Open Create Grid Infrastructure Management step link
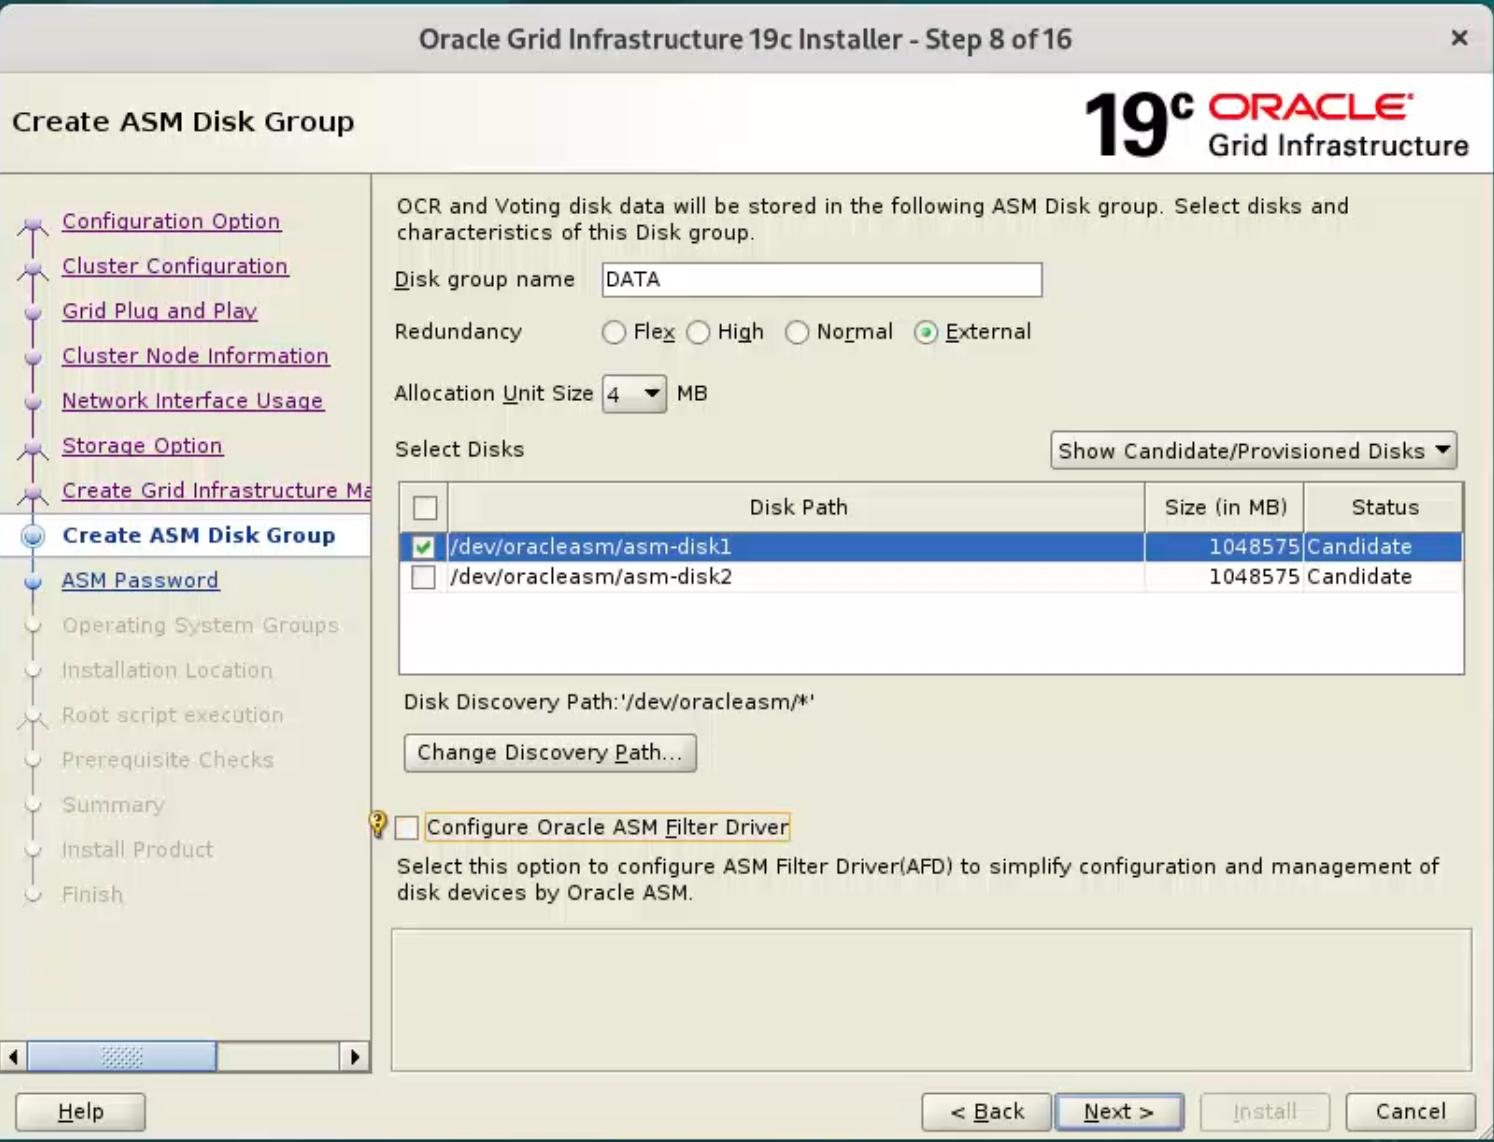Image resolution: width=1494 pixels, height=1142 pixels. [216, 491]
